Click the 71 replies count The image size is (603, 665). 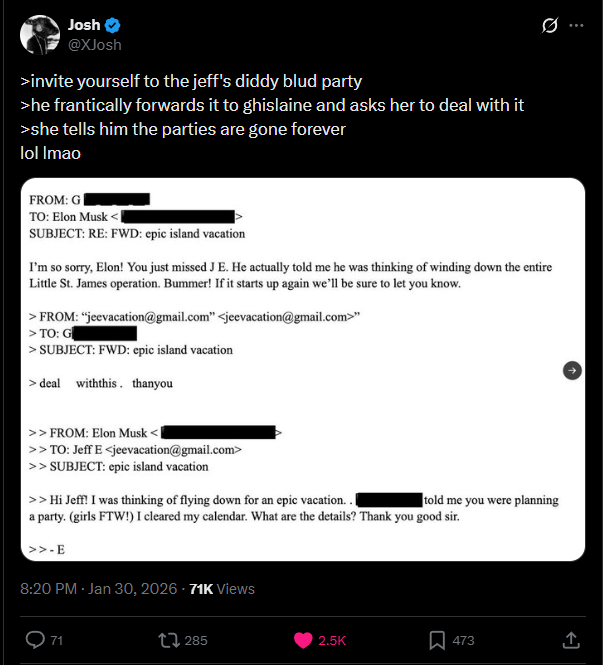(56, 640)
